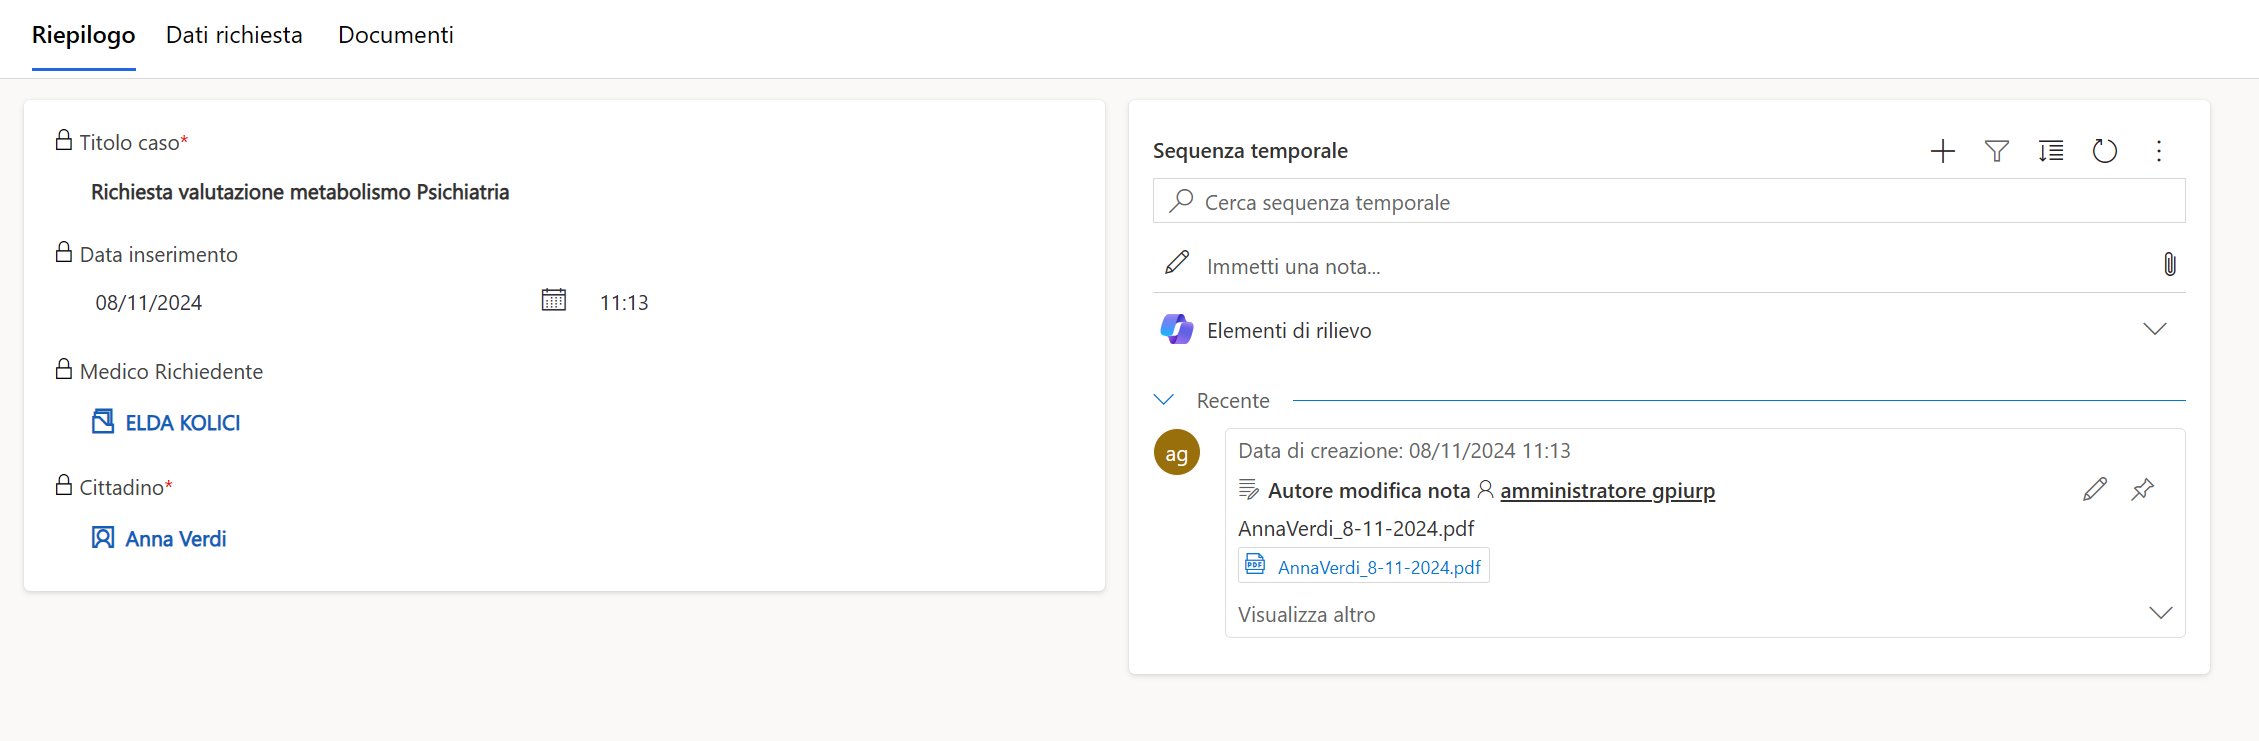Viewport: 2259px width, 741px height.
Task: Click the search magnifier icon in timeline
Action: pos(1181,201)
